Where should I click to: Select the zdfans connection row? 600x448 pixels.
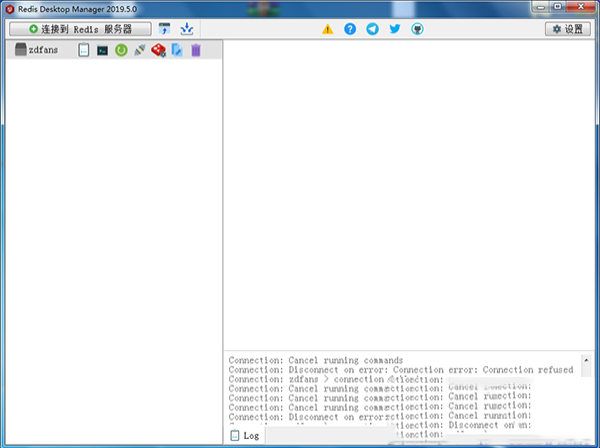pyautogui.click(x=114, y=50)
